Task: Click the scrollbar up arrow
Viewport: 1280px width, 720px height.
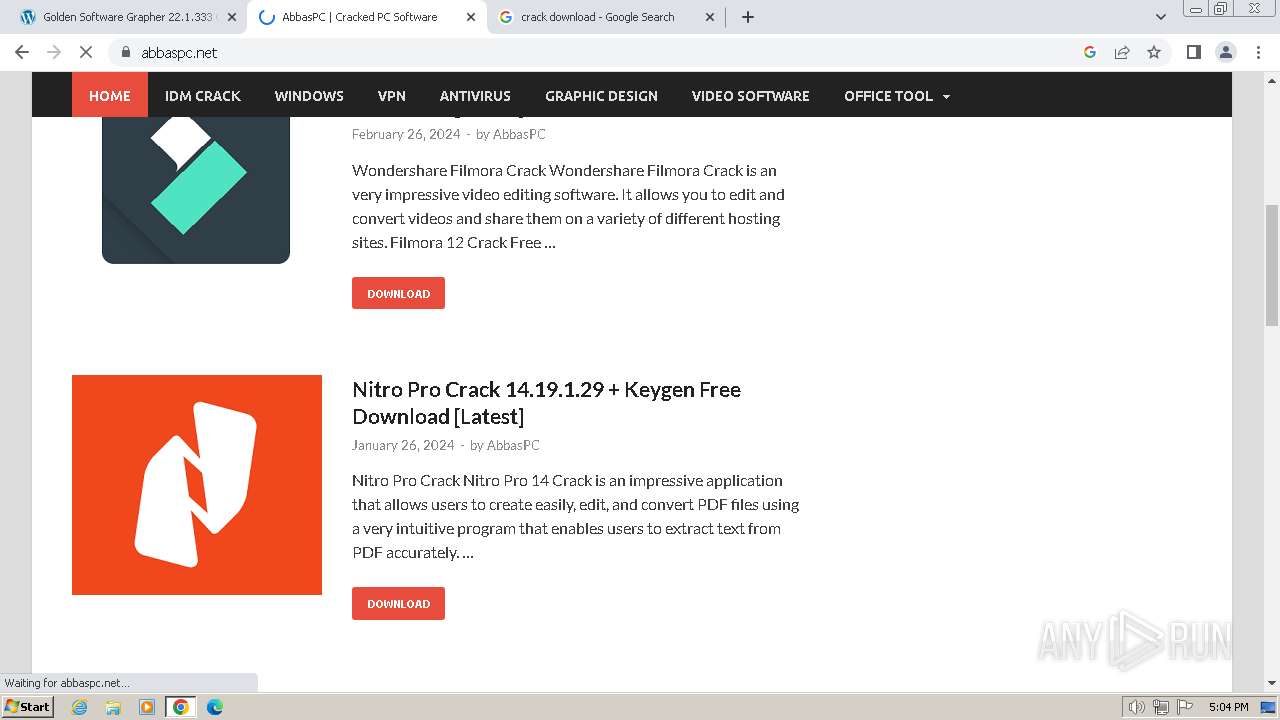Action: point(1272,81)
